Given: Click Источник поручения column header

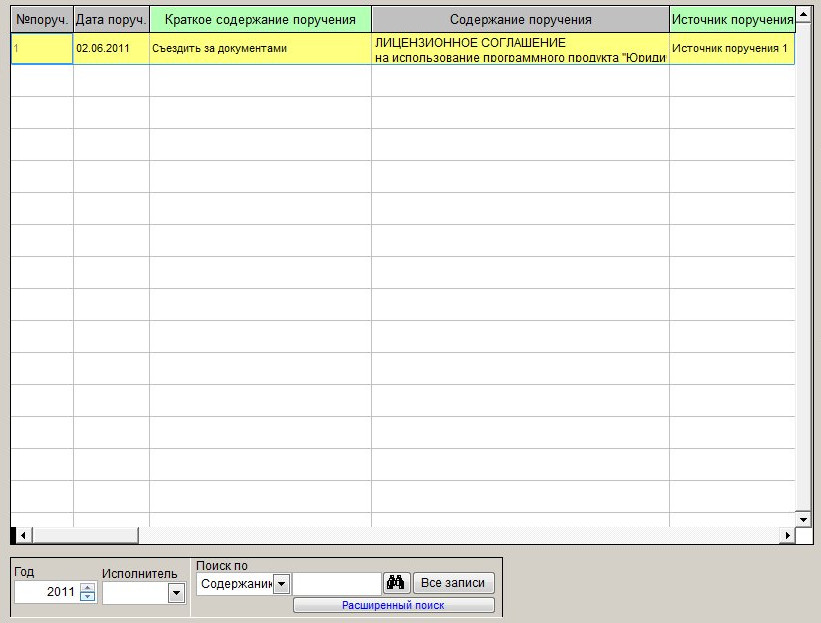Looking at the screenshot, I should pos(733,19).
